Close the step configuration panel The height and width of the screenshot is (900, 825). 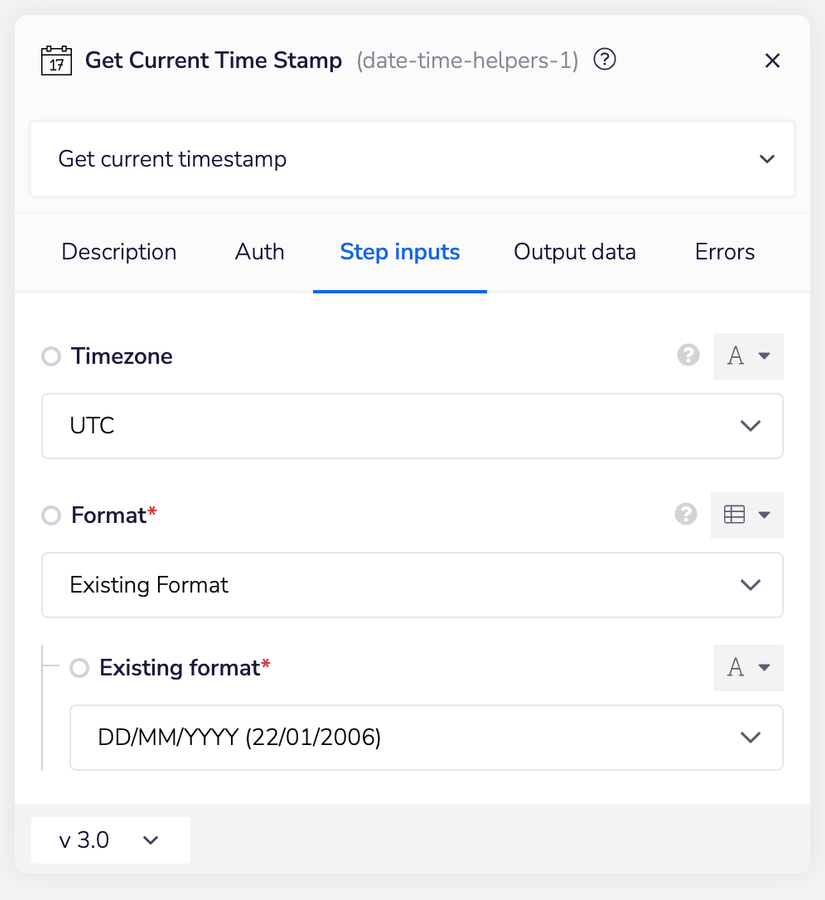point(772,61)
